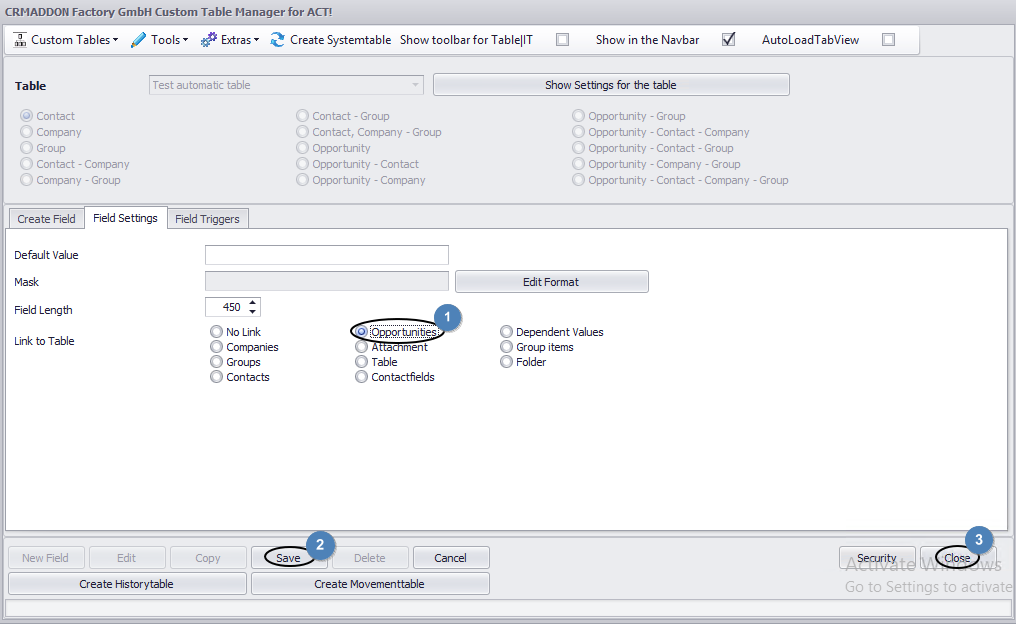Select the Dependent Values option
The width and height of the screenshot is (1016, 624).
(x=507, y=331)
